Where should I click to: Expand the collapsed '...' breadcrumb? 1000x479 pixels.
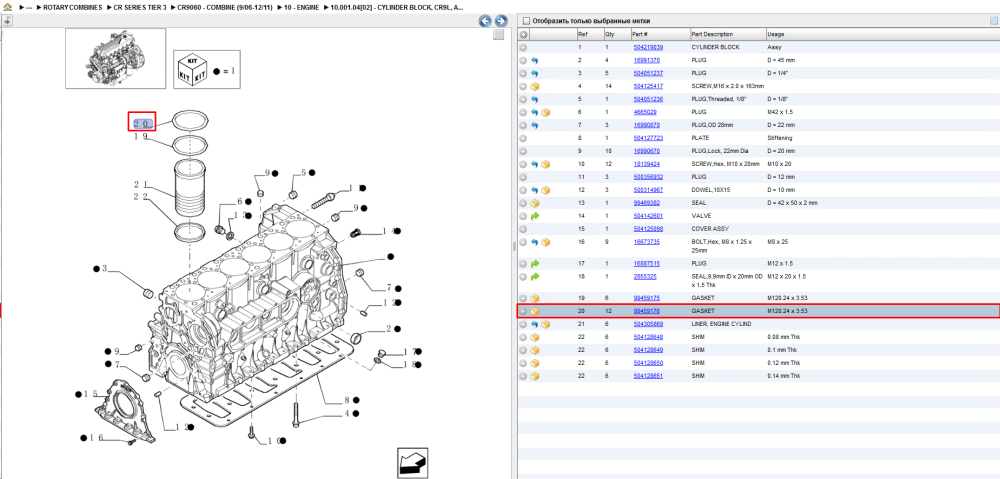click(x=28, y=7)
